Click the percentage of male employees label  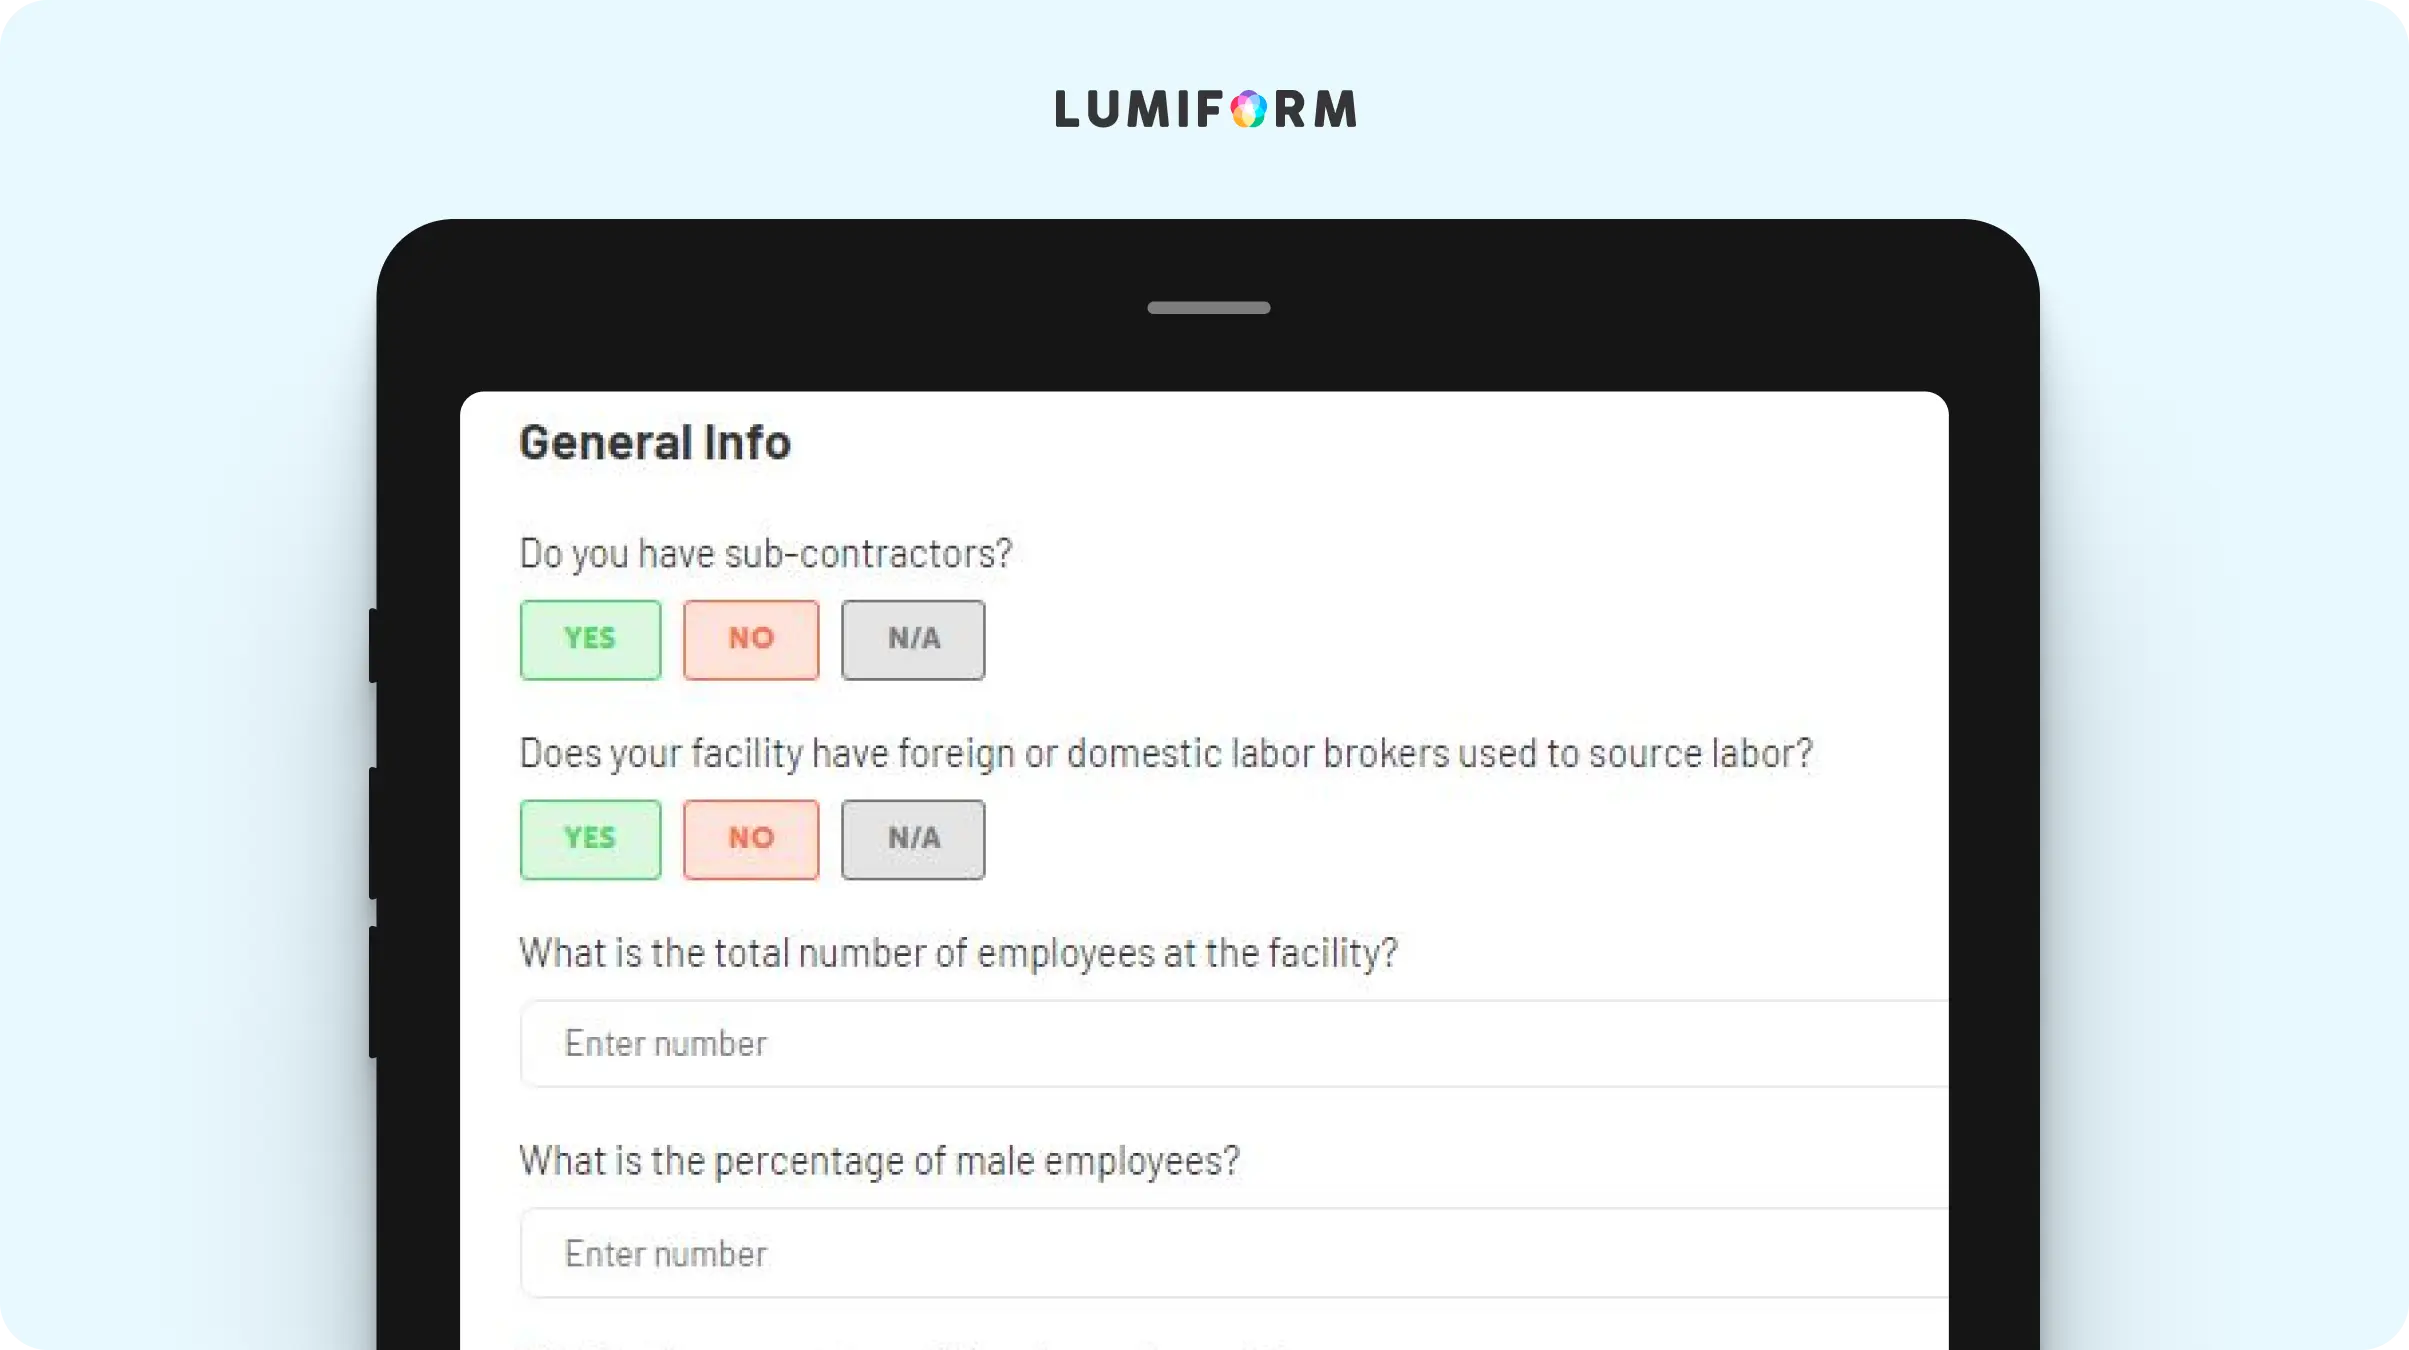tap(879, 1162)
